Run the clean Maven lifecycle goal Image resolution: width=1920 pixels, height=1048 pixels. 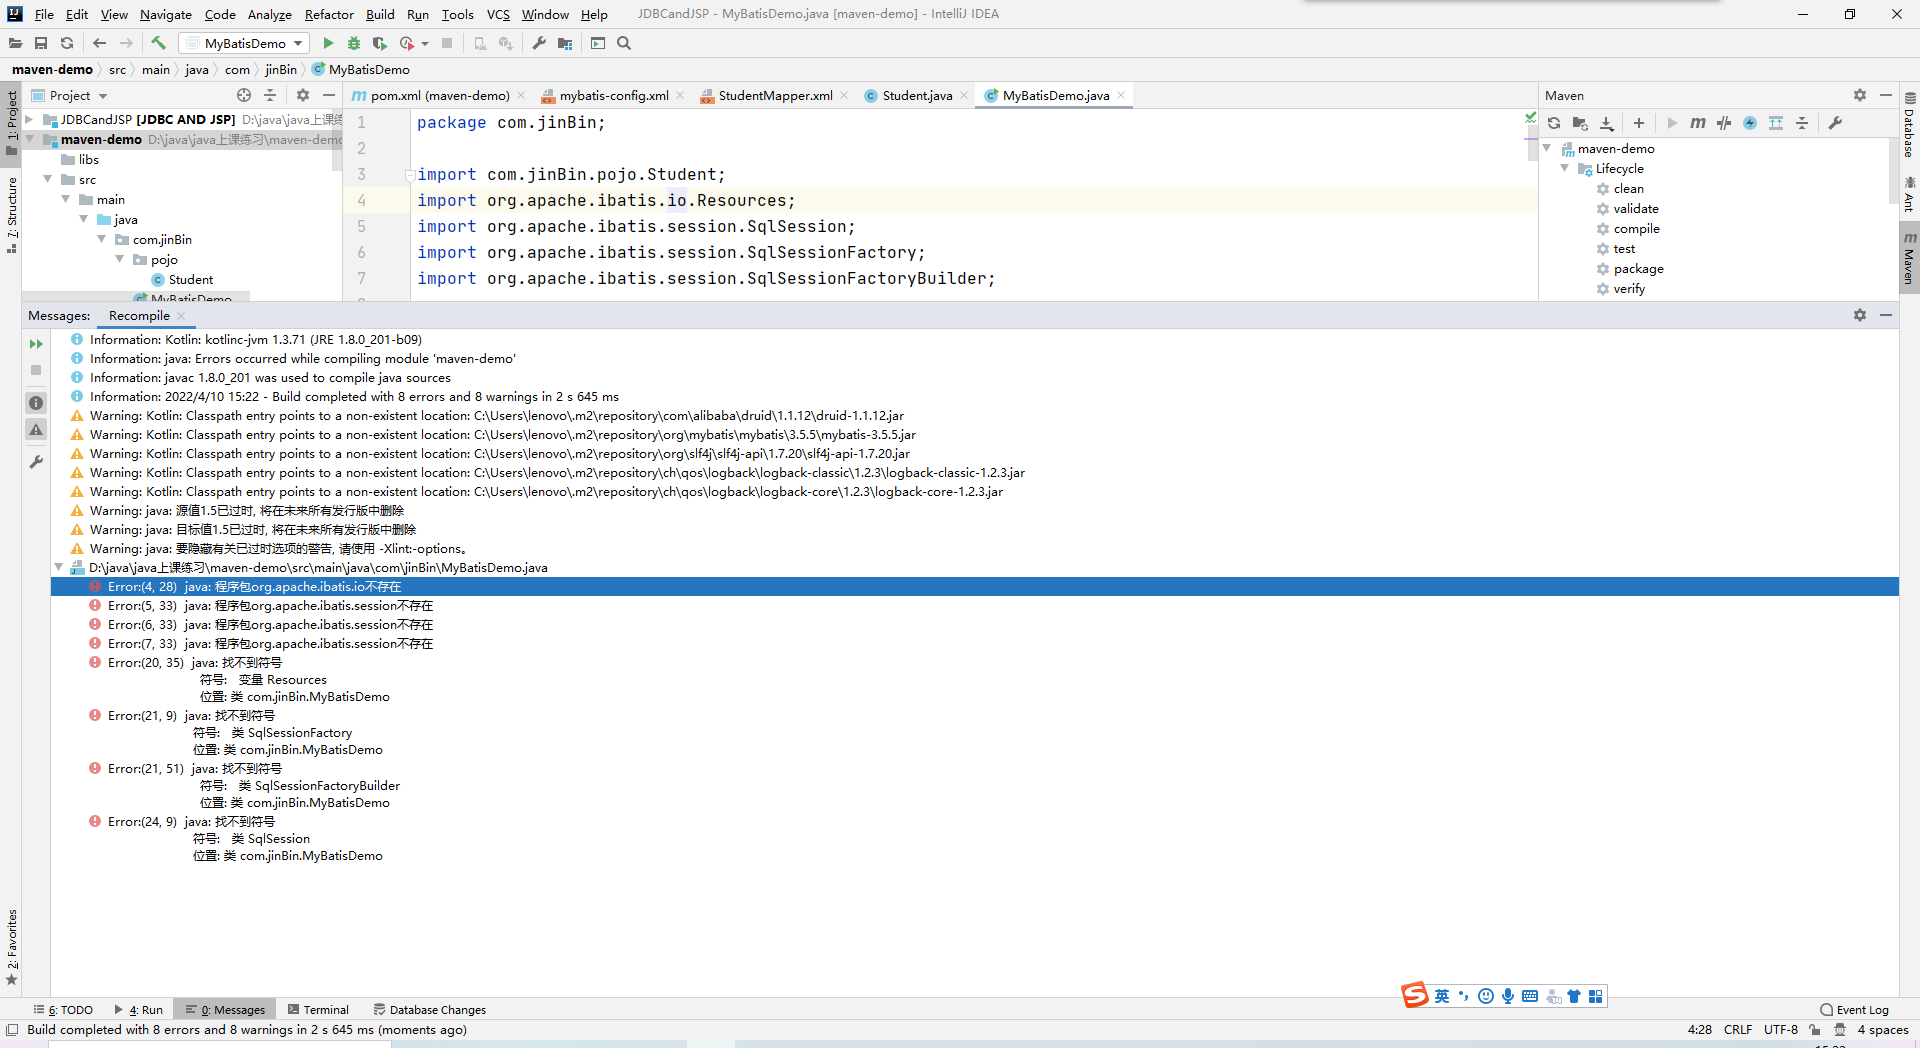tap(1630, 188)
